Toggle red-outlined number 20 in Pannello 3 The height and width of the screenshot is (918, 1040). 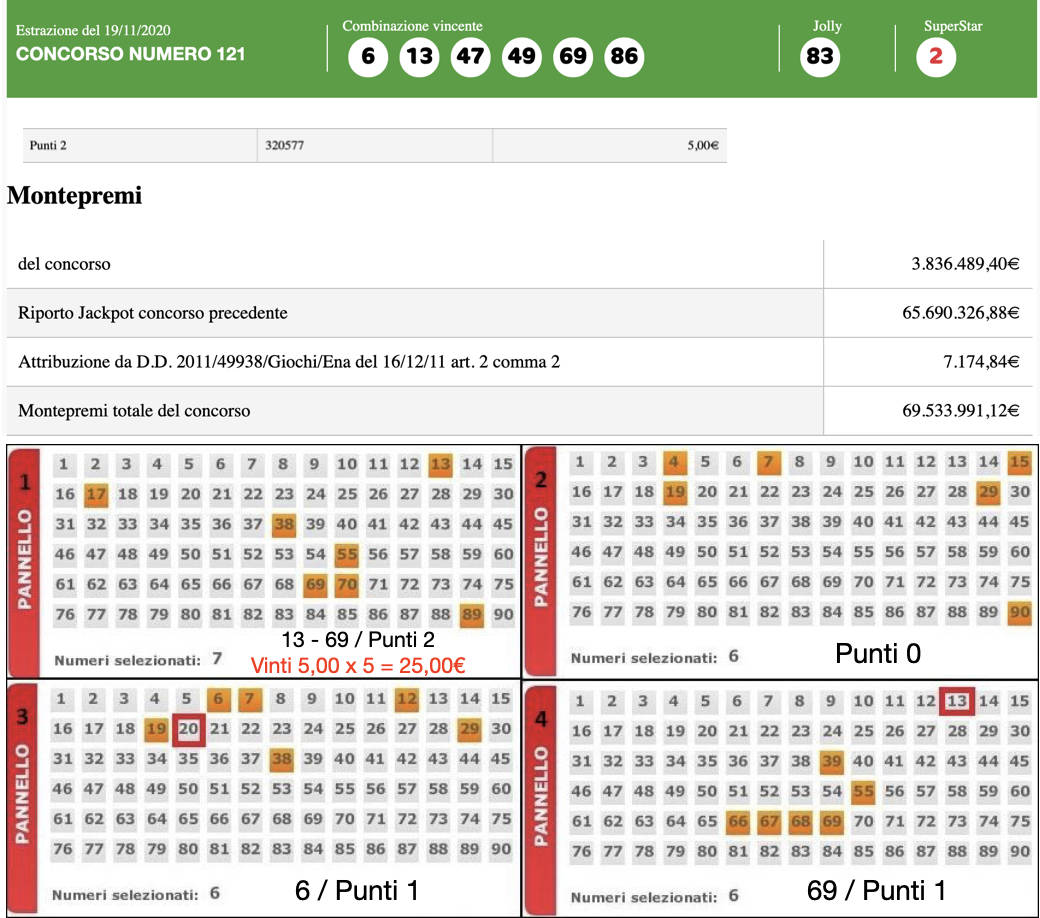tap(189, 729)
